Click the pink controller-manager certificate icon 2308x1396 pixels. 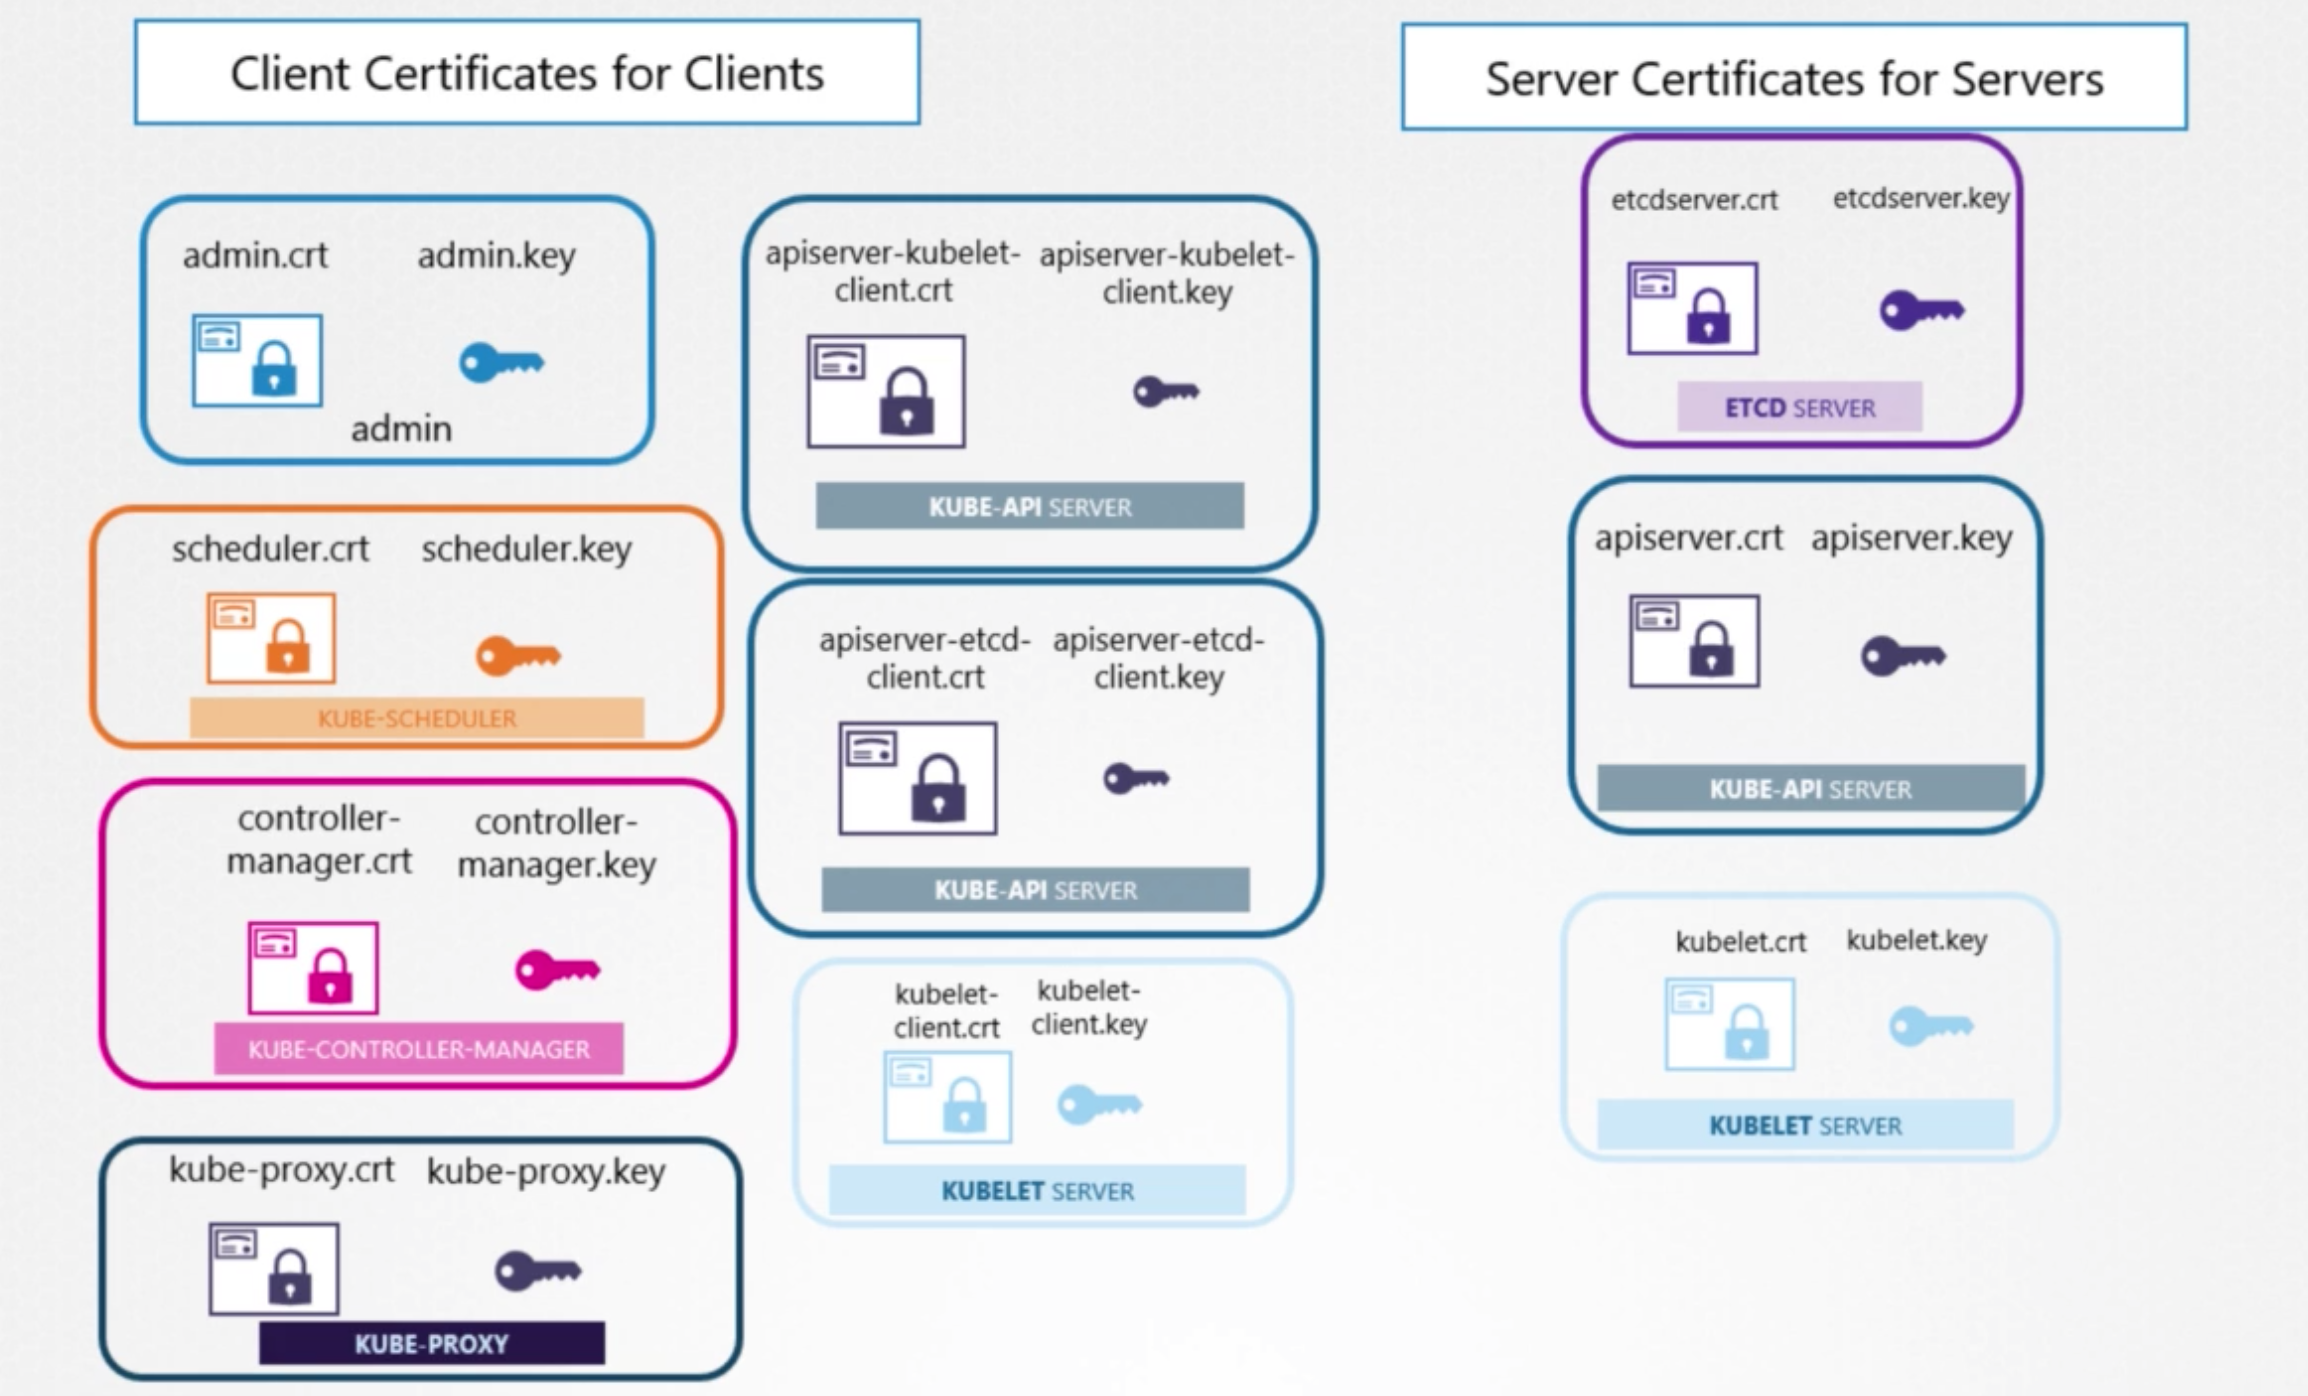coord(313,968)
